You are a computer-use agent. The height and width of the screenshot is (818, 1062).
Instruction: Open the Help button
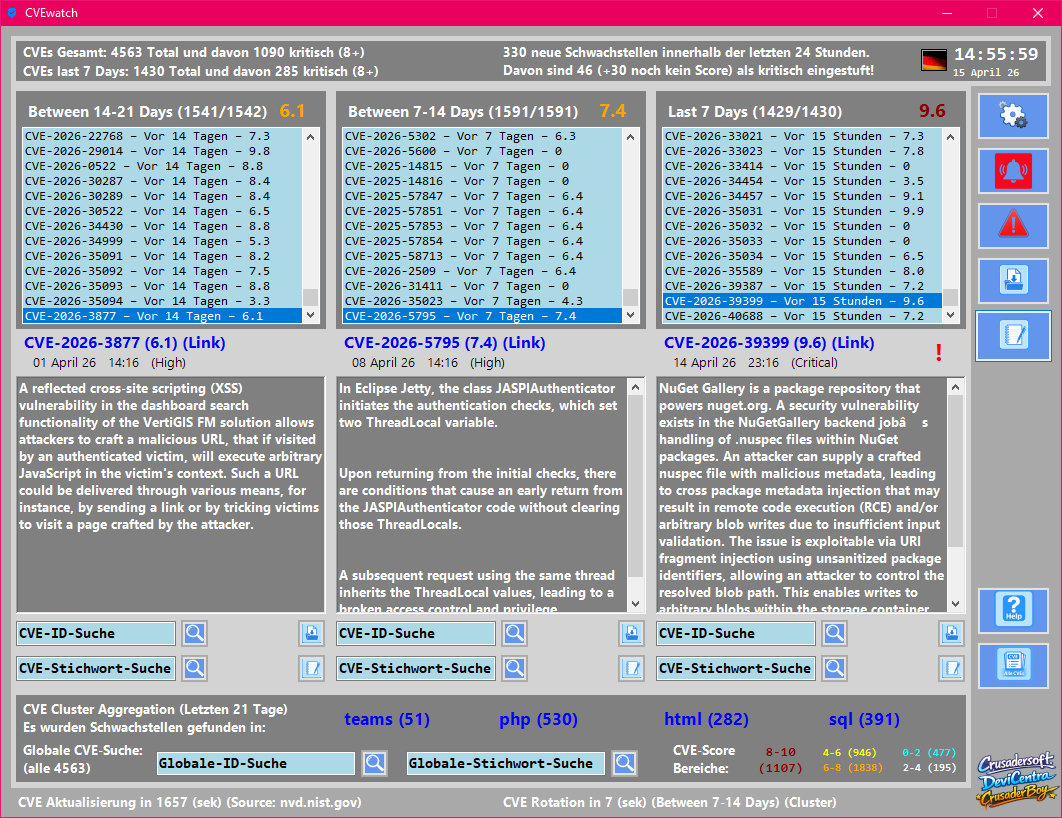coord(1013,610)
